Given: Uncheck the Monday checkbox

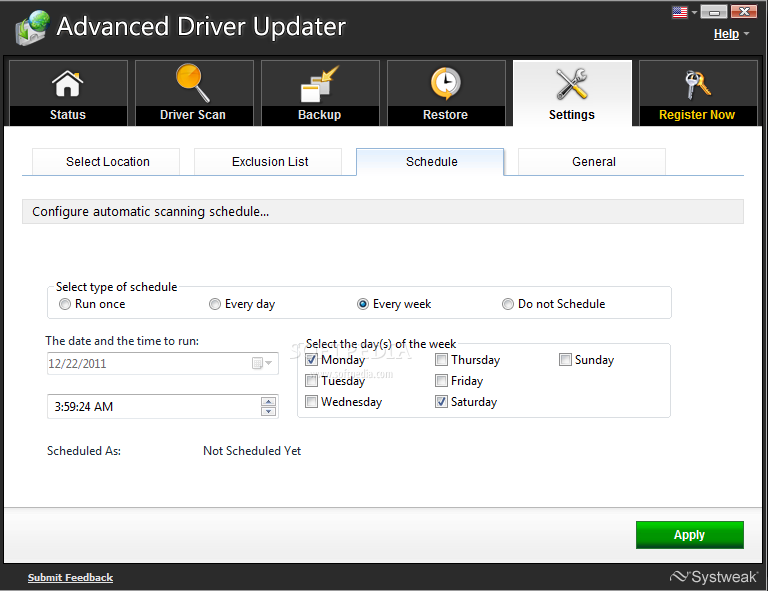Looking at the screenshot, I should pos(312,359).
